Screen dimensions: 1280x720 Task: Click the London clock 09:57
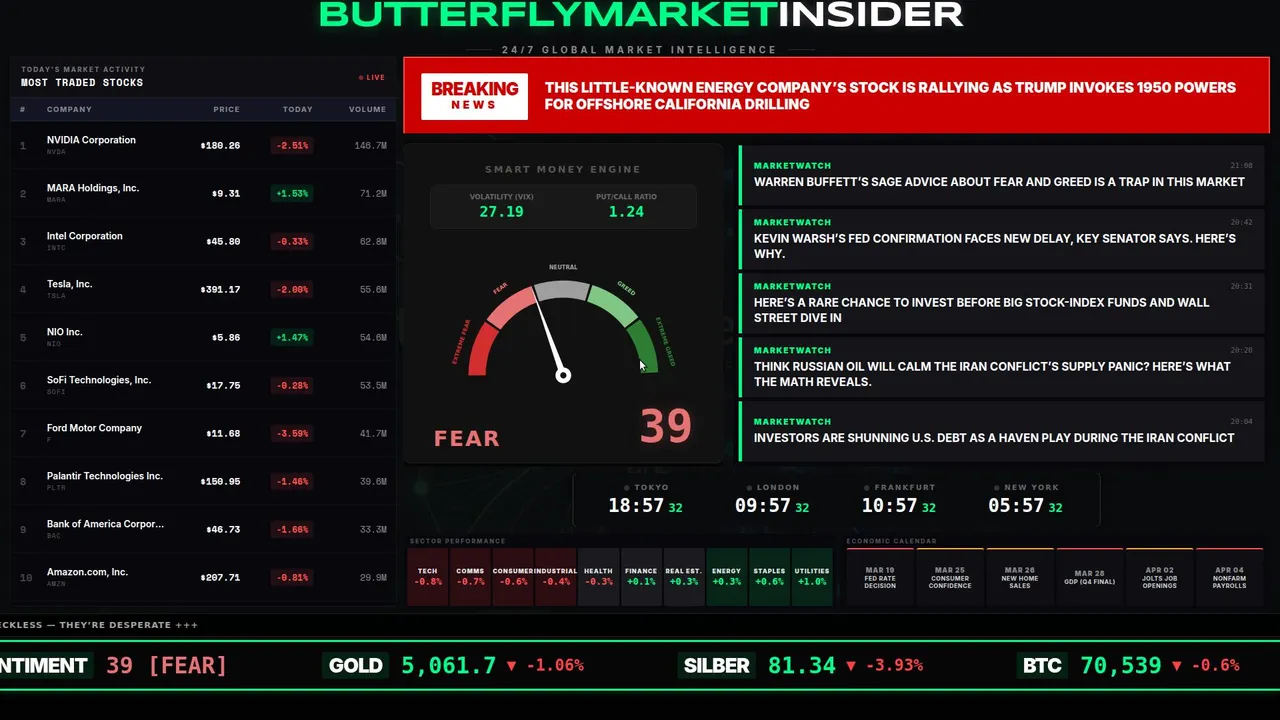763,506
